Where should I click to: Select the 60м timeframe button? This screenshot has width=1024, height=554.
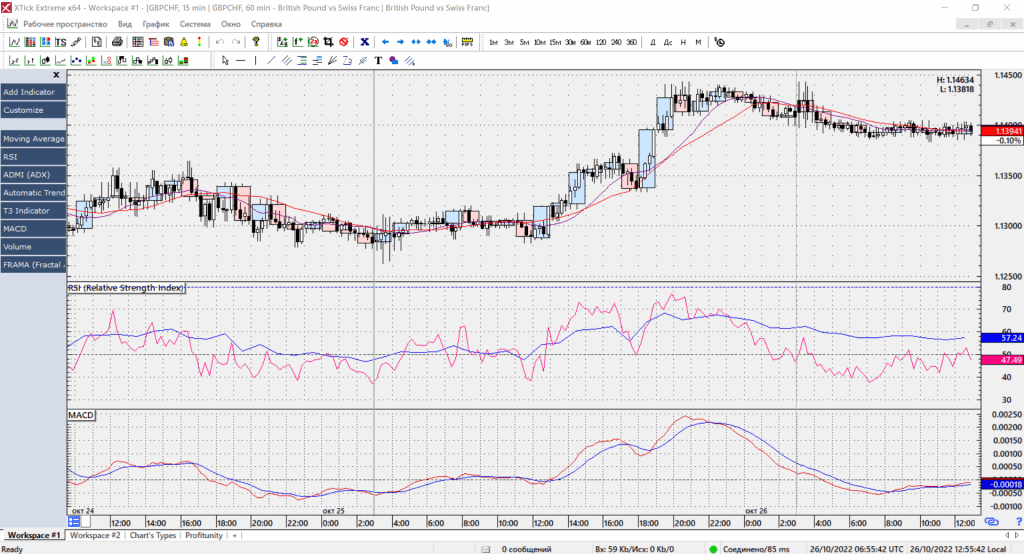point(585,42)
